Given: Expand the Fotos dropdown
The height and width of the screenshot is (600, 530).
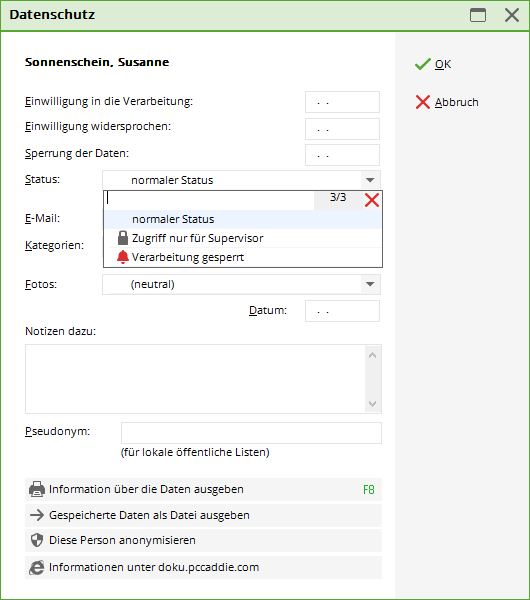Looking at the screenshot, I should 370,284.
